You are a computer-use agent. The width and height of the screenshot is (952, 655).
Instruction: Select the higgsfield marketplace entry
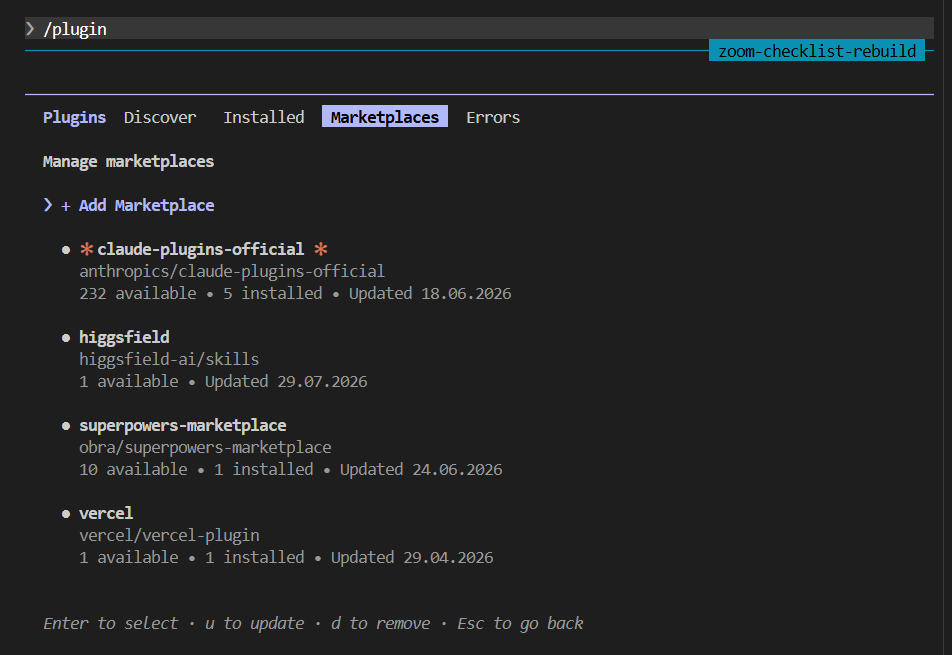click(124, 337)
